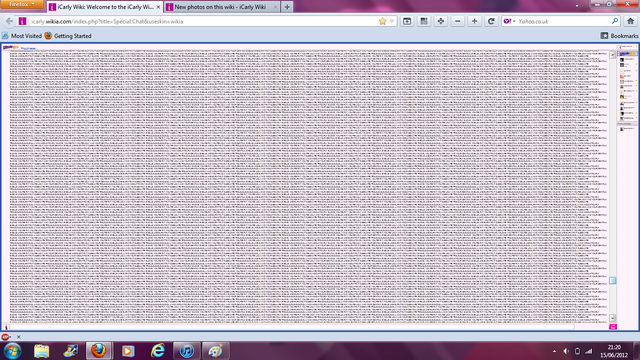Click the new tab window toolbar icon
Viewport: 640px width, 360px height.
pyautogui.click(x=407, y=21)
